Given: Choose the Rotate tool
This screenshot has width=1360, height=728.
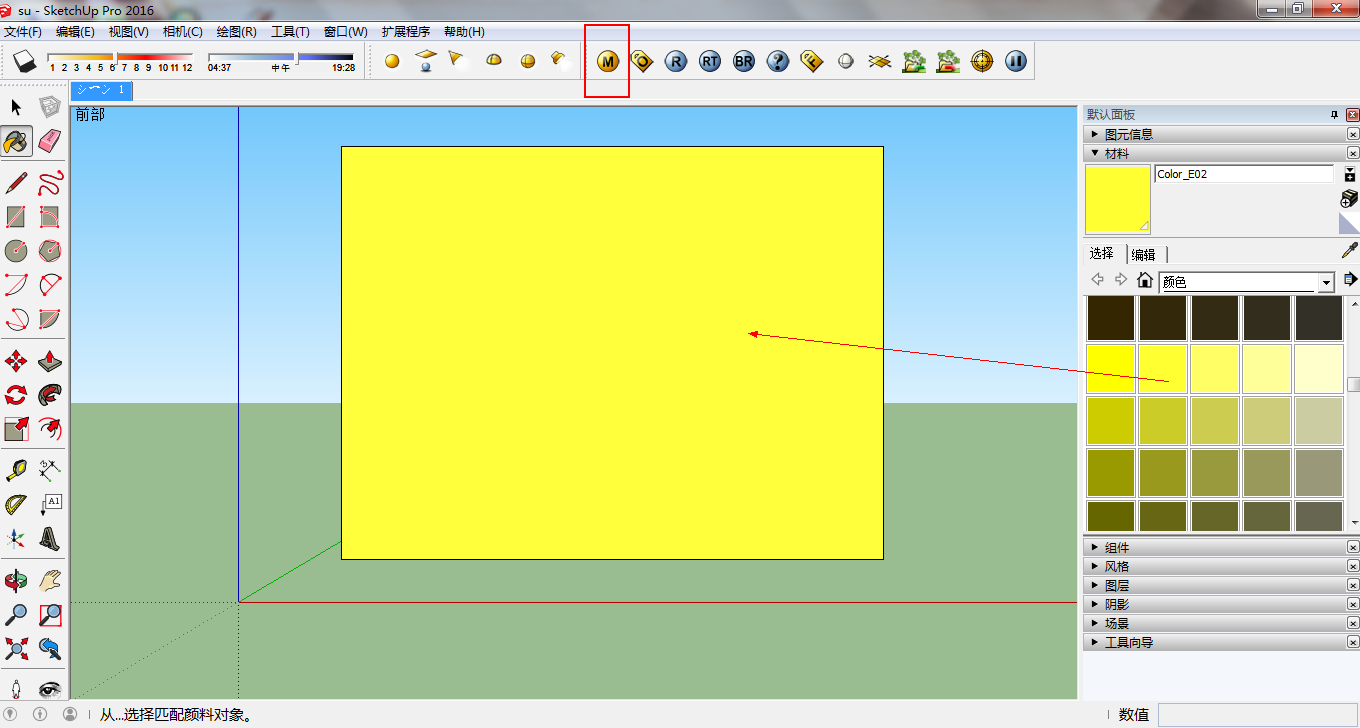Looking at the screenshot, I should 16,395.
